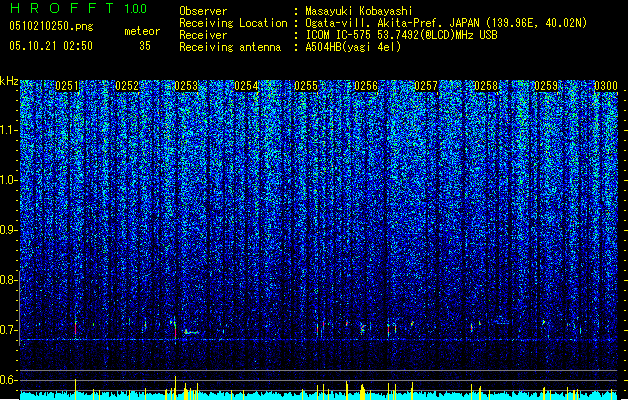This screenshot has height=400, width=629.
Task: Click the 0258 time marker
Action: point(486,86)
